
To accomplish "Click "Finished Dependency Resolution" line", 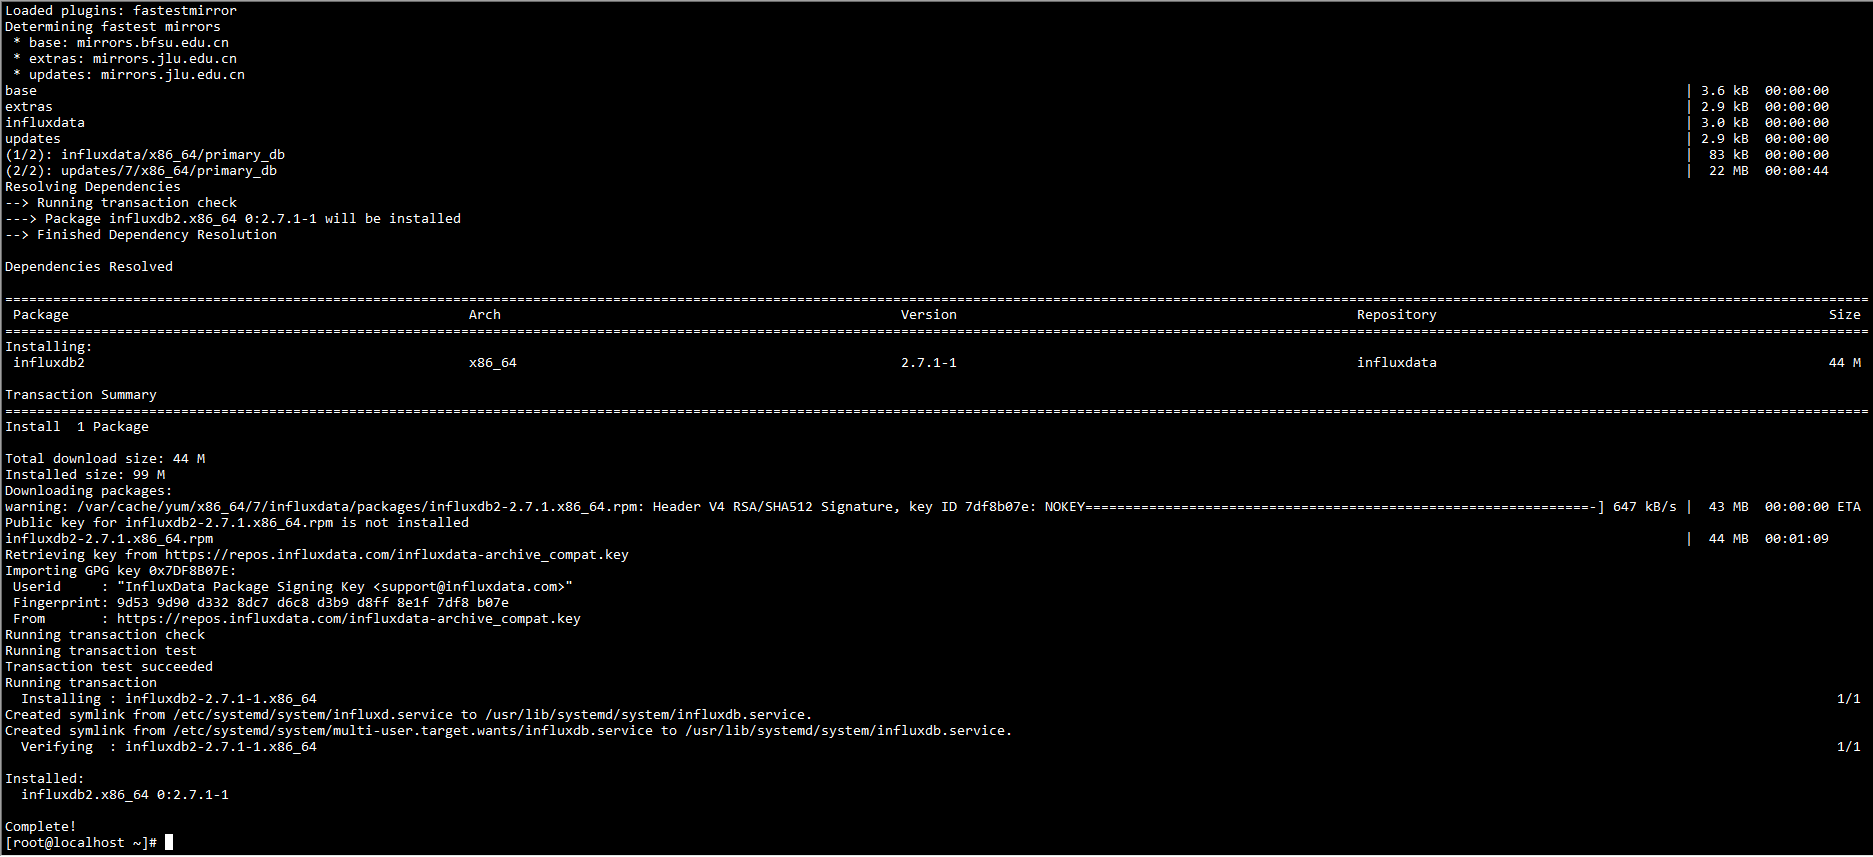I will pos(141,235).
